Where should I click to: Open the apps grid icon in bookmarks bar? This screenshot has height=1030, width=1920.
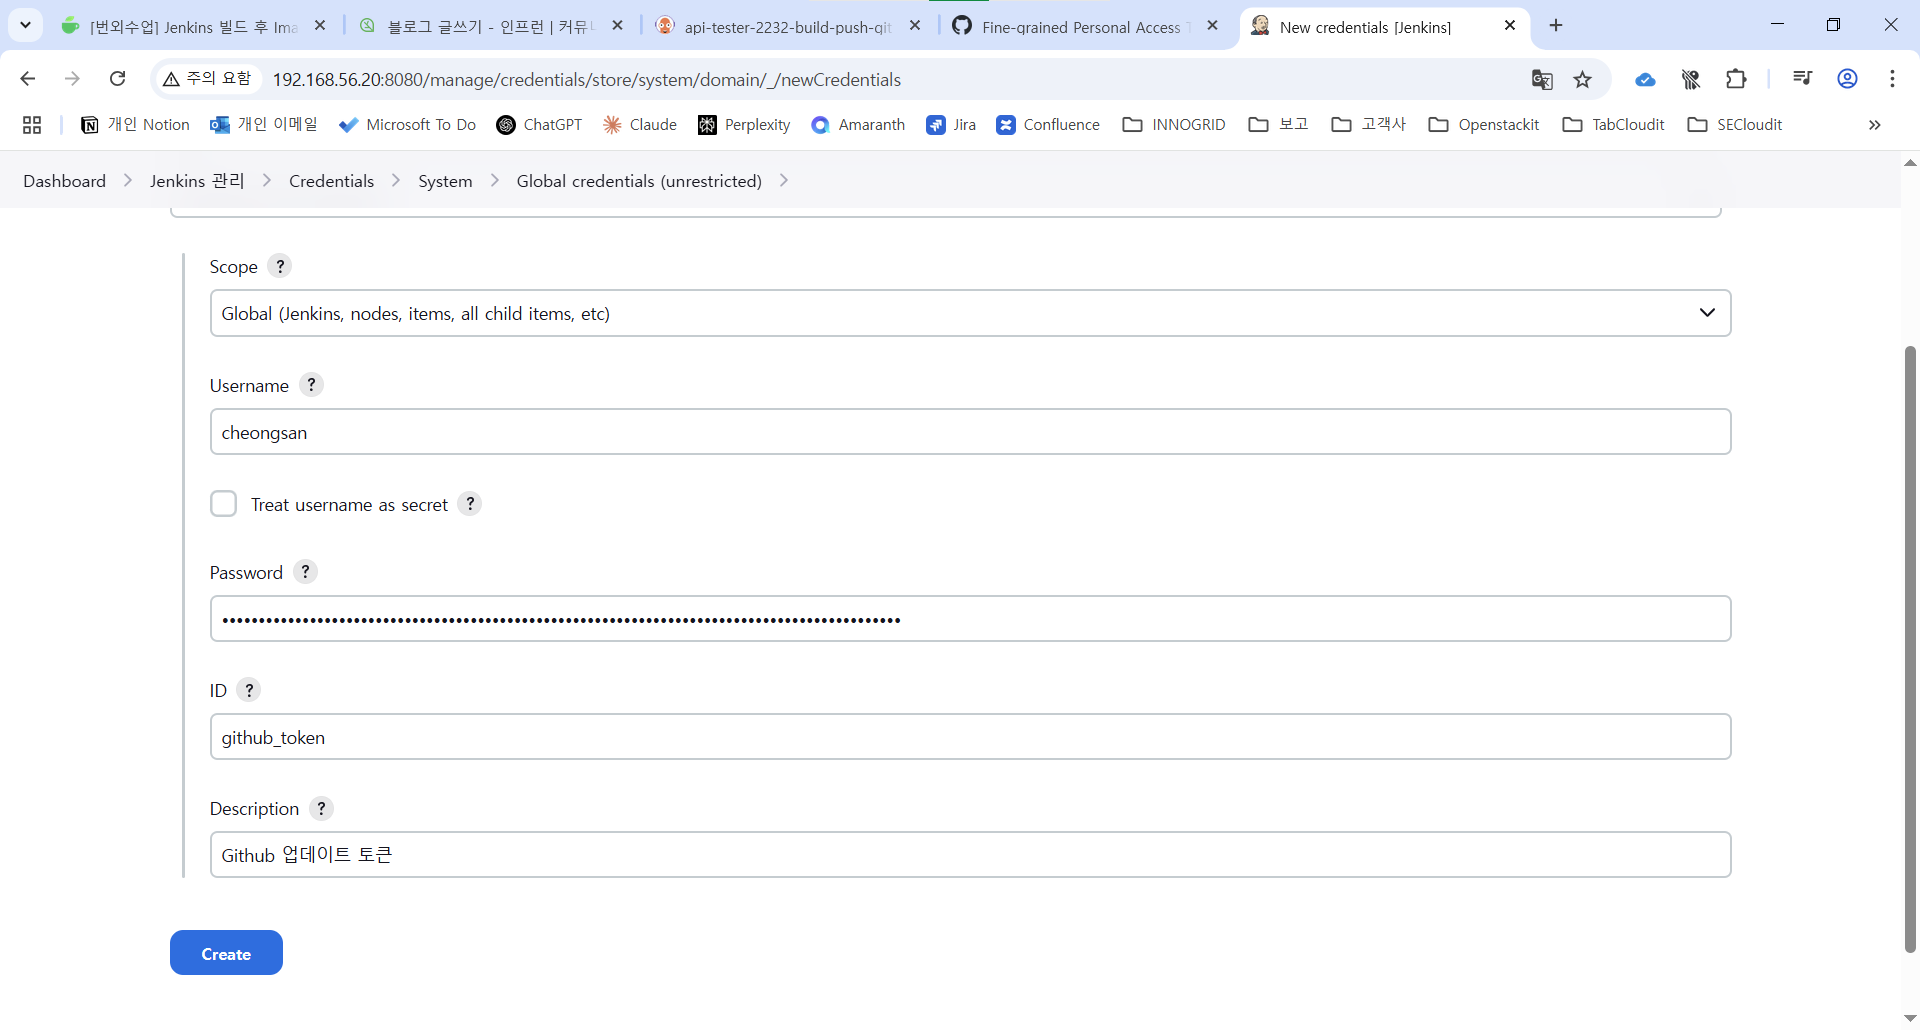[x=32, y=125]
